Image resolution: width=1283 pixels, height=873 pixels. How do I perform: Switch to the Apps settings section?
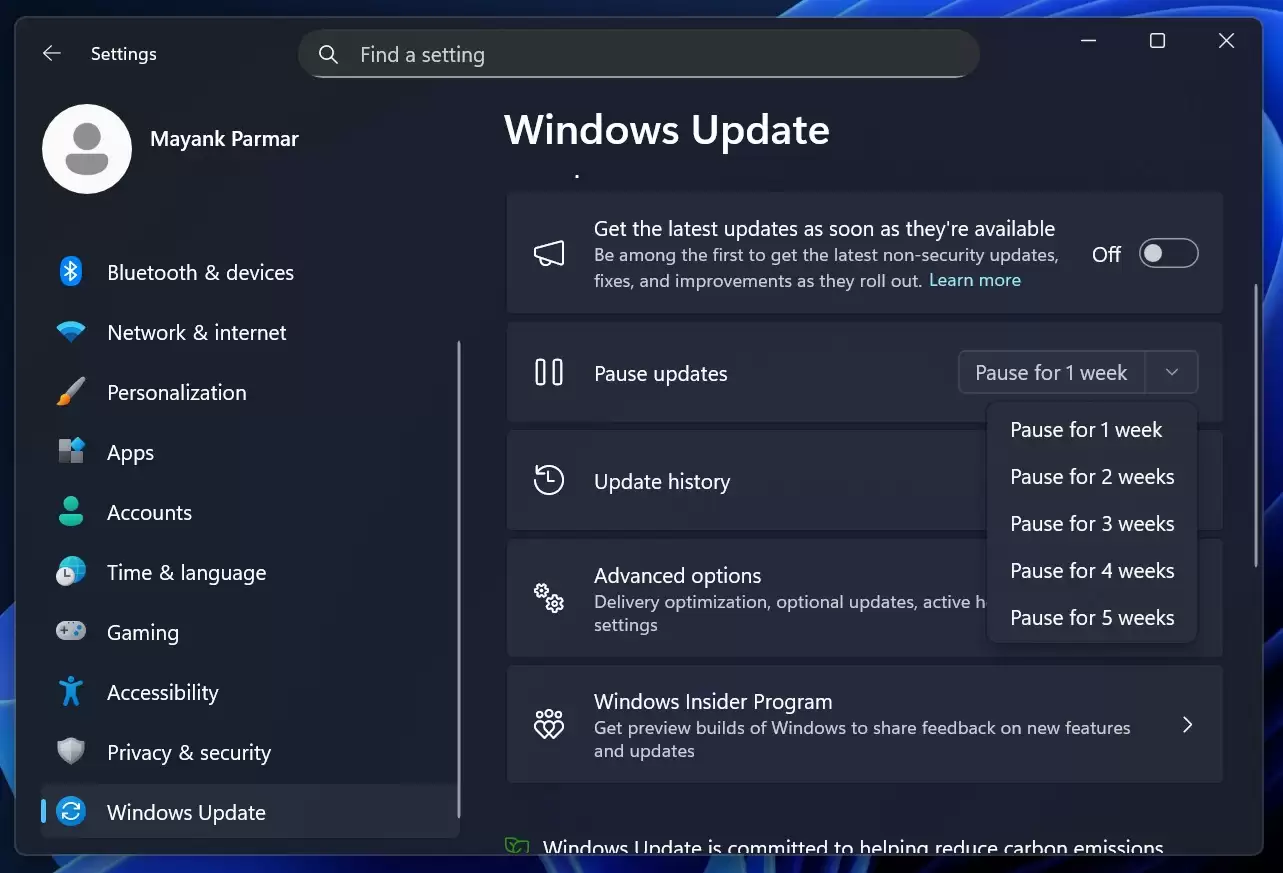[x=130, y=452]
